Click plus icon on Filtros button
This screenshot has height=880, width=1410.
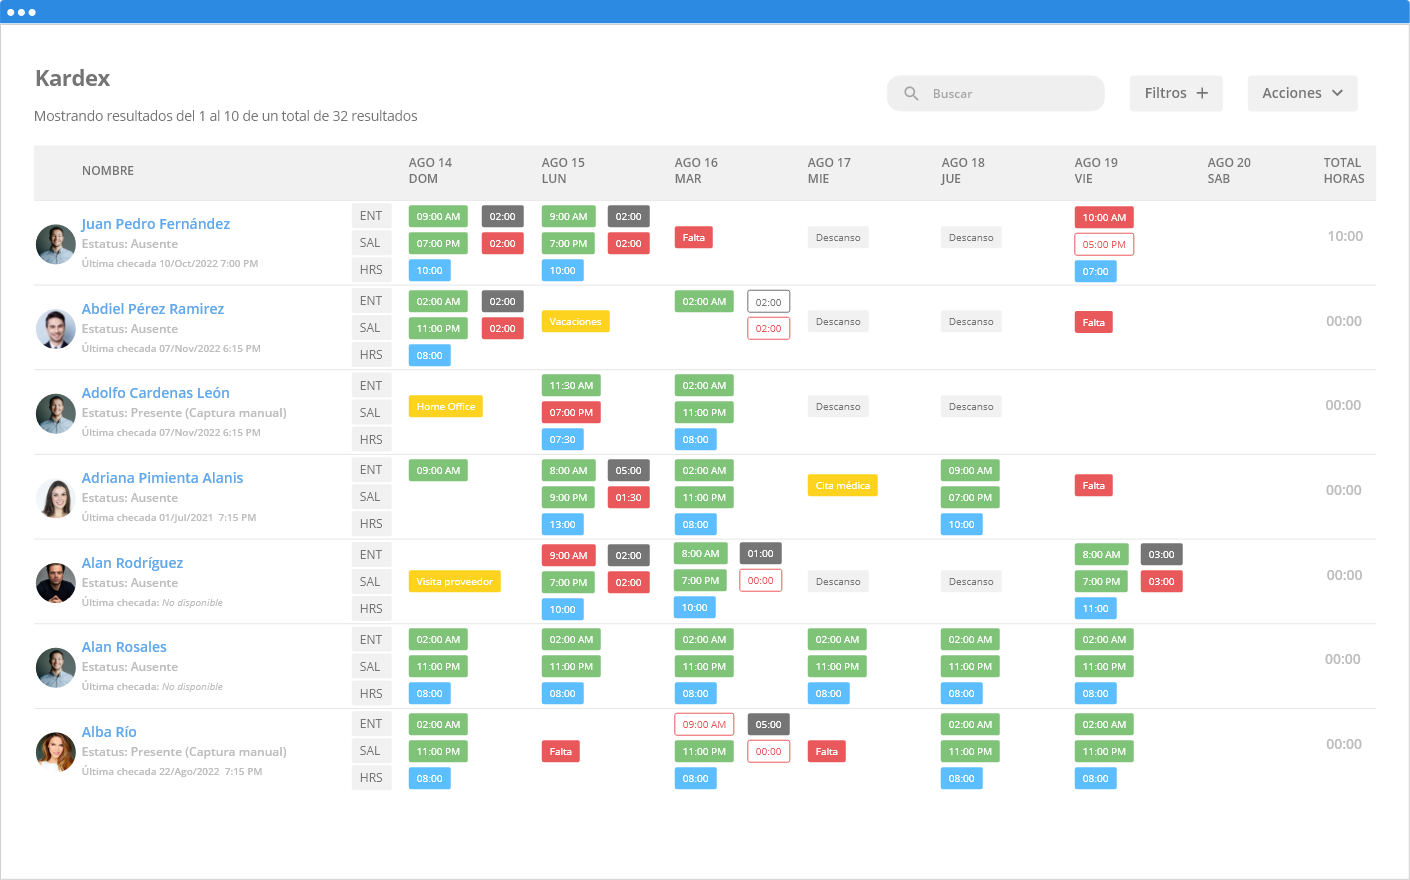coord(1202,93)
